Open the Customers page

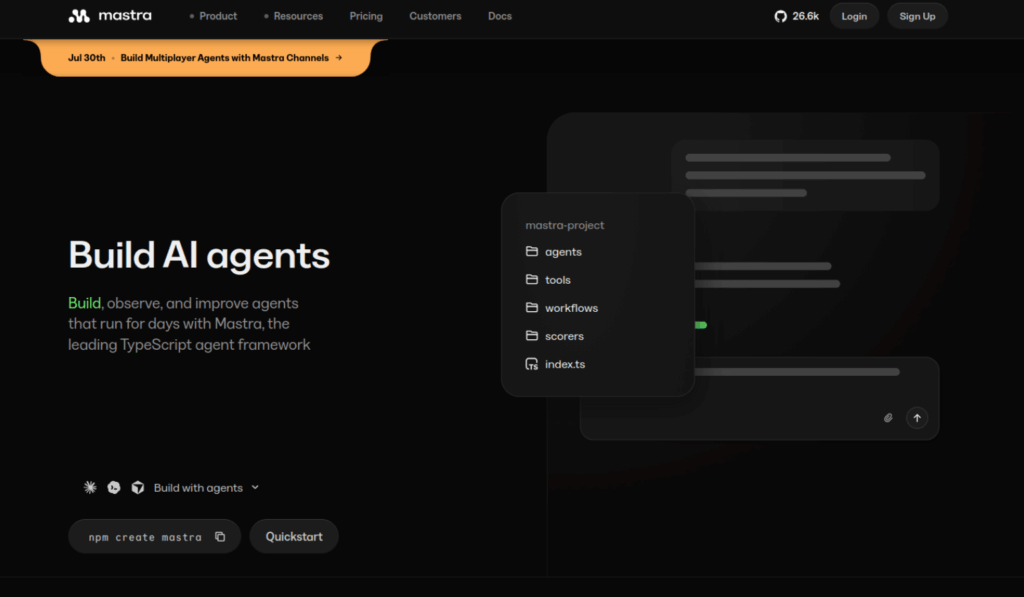pos(435,16)
